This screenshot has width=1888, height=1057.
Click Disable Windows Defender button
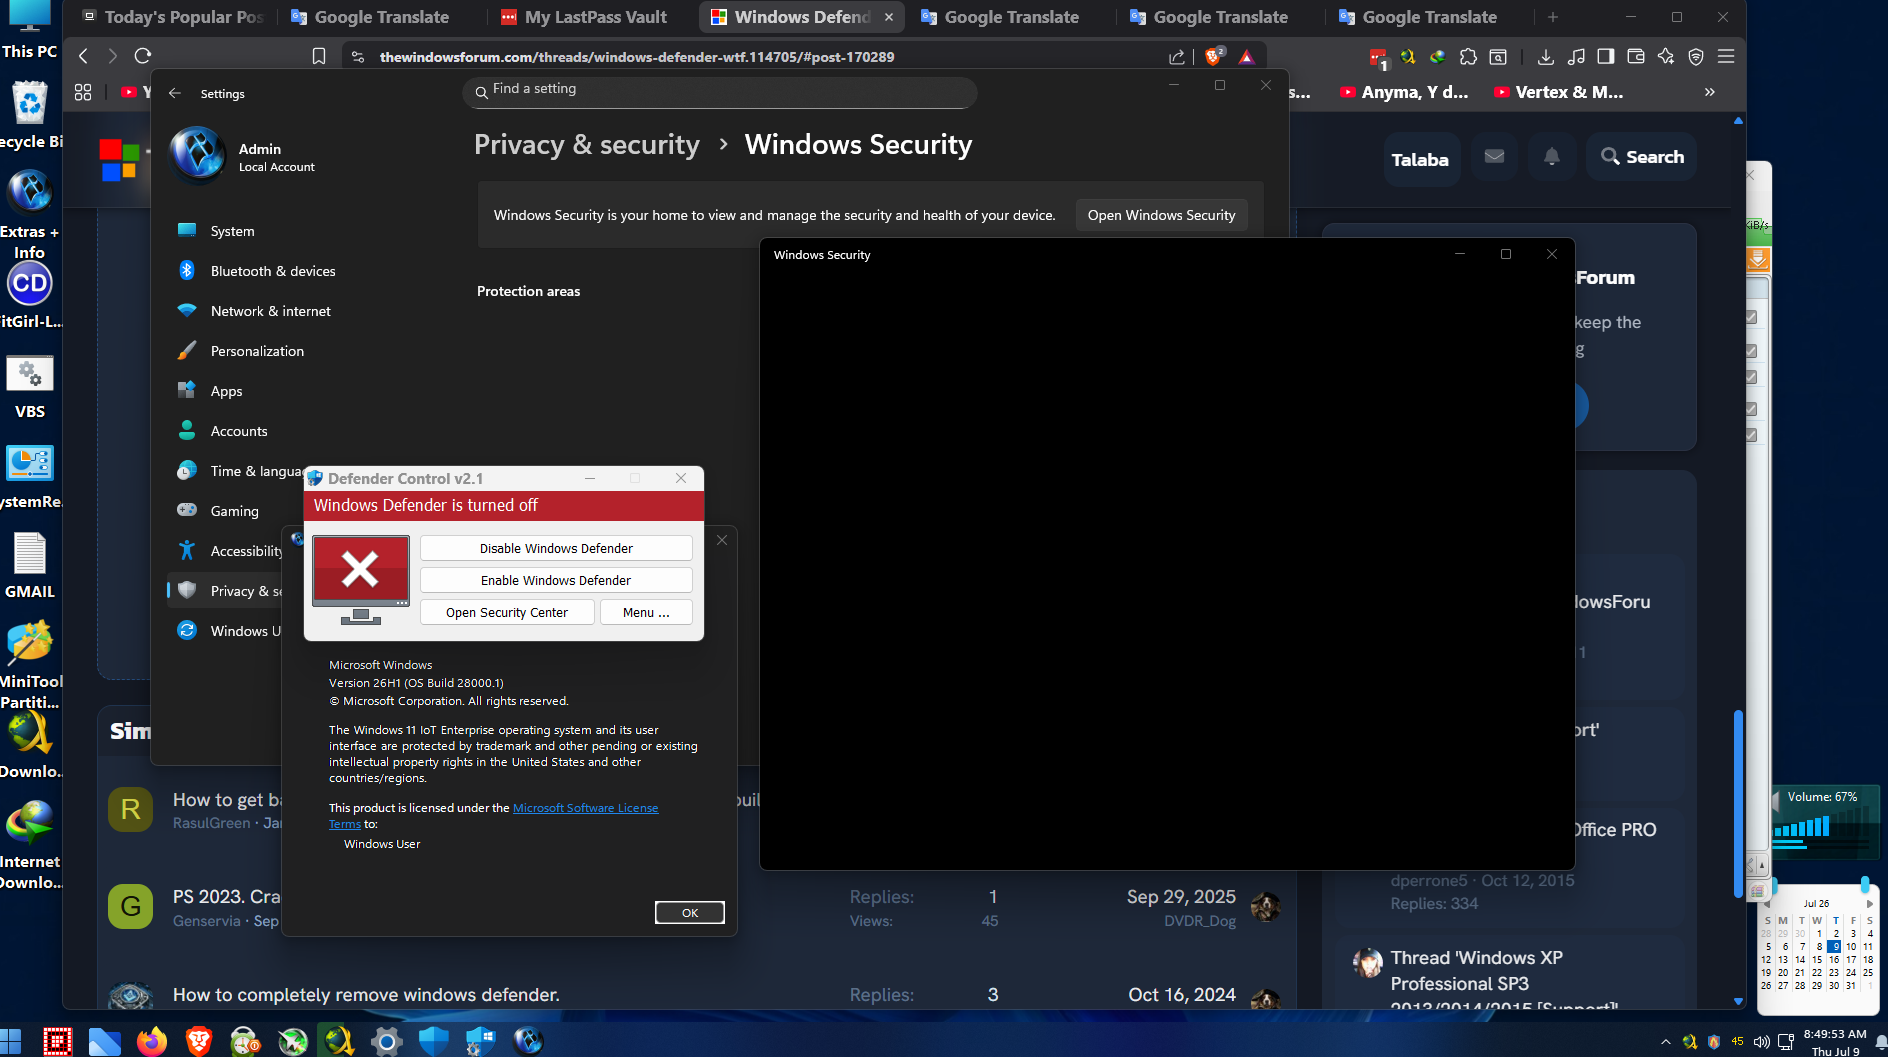pos(556,548)
